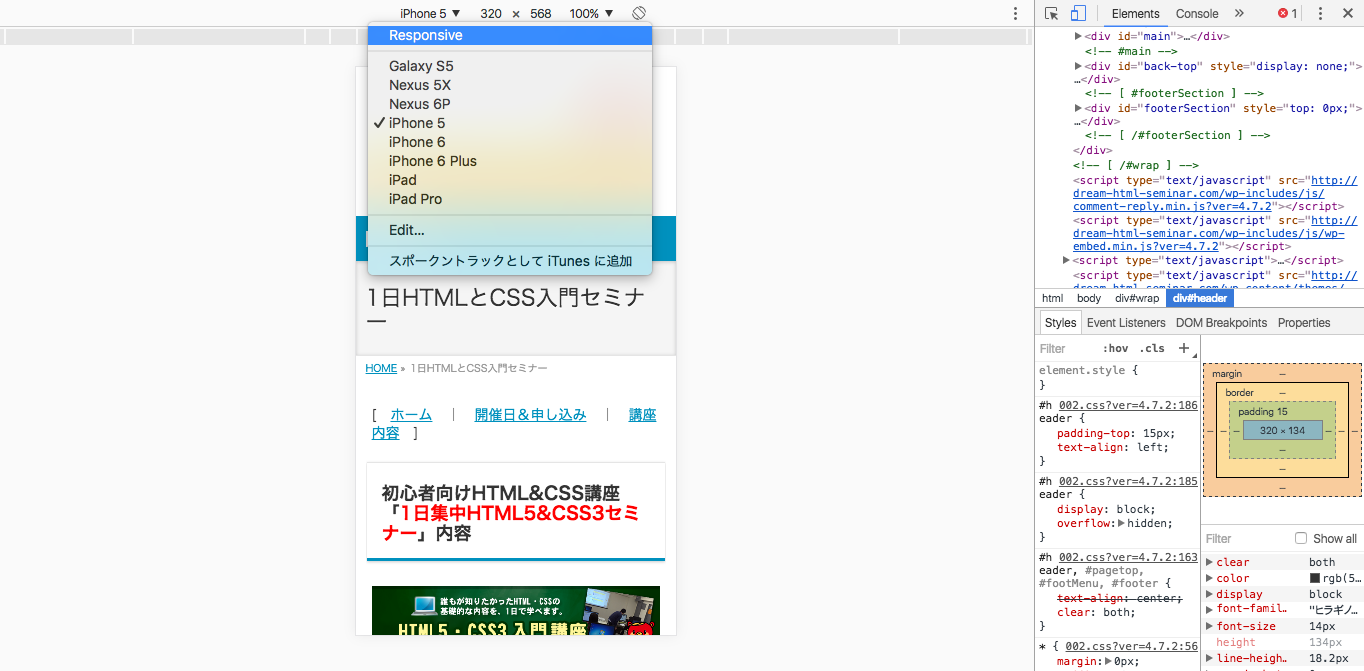Viewport: 1364px width, 671px height.
Task: Open the Properties tab
Action: (x=1304, y=322)
